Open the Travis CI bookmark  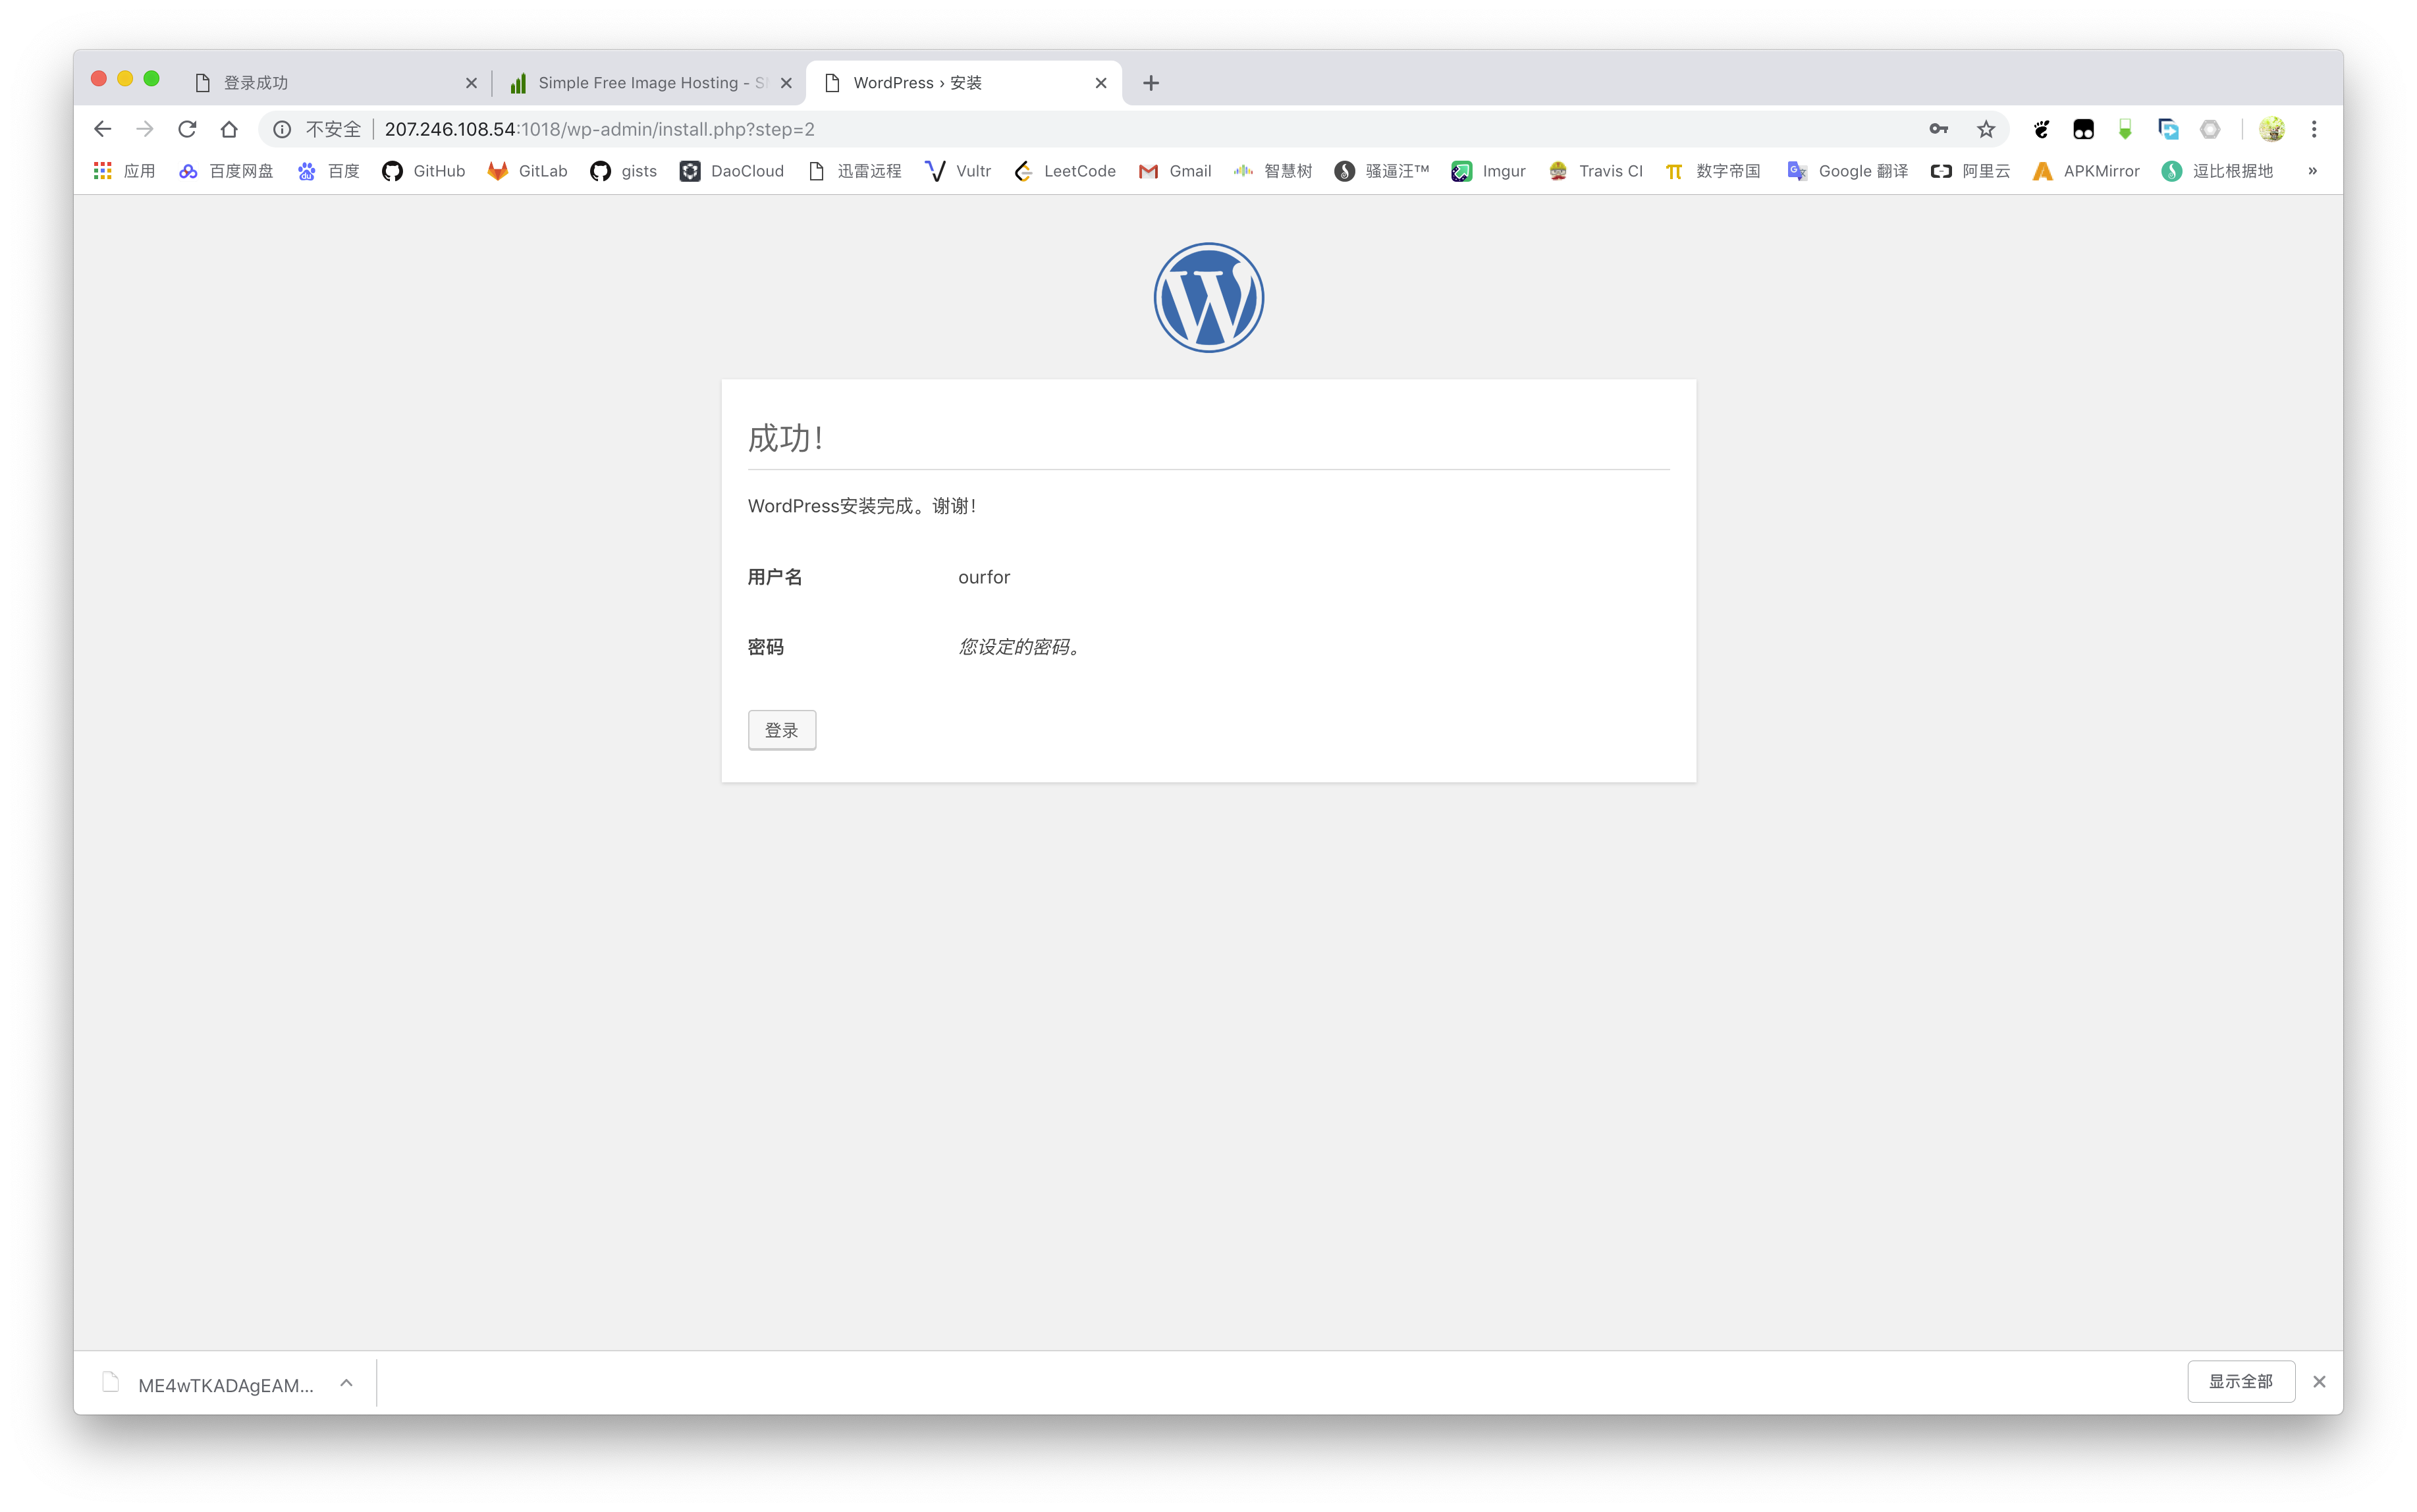(1596, 171)
